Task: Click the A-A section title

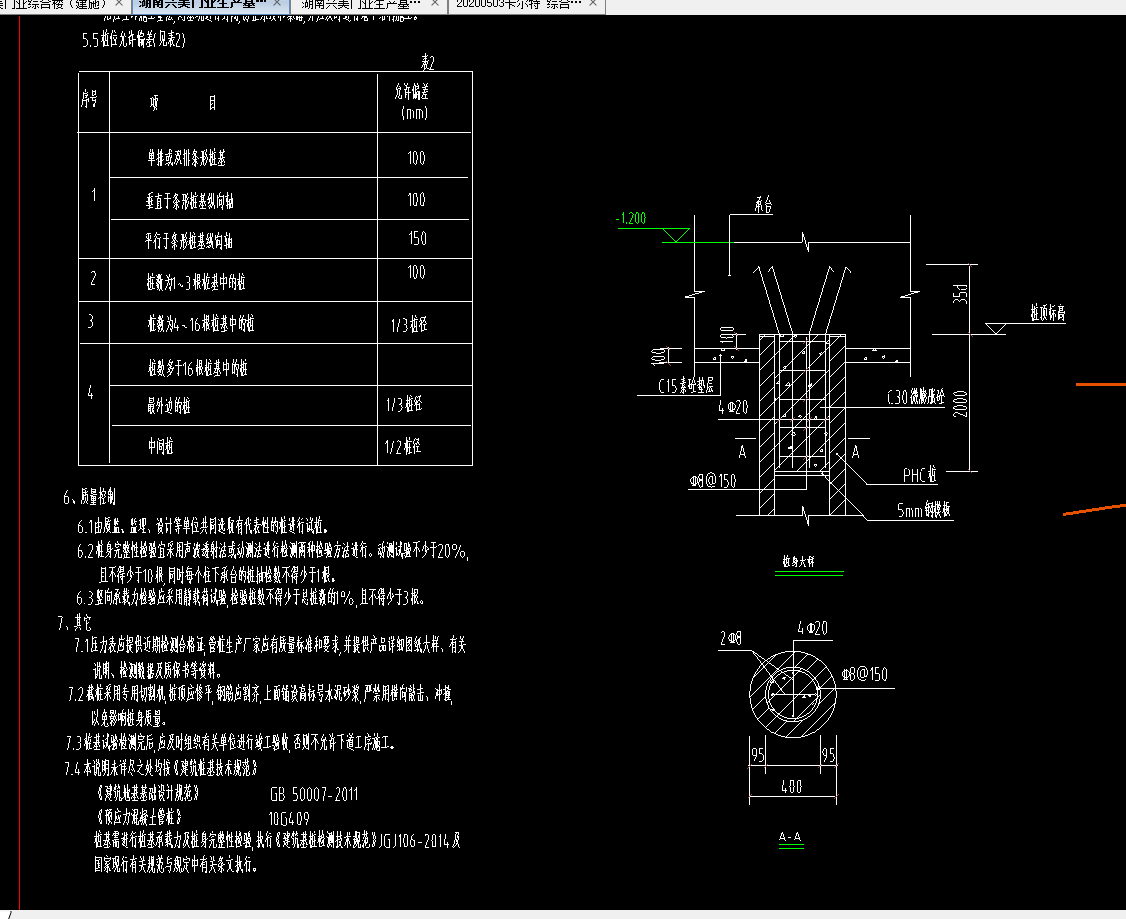Action: [790, 837]
